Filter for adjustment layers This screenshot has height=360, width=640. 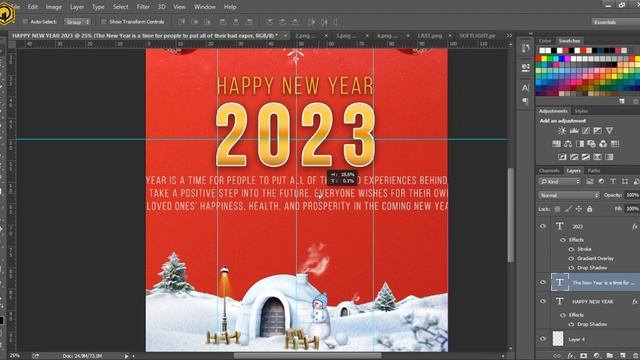(601, 181)
